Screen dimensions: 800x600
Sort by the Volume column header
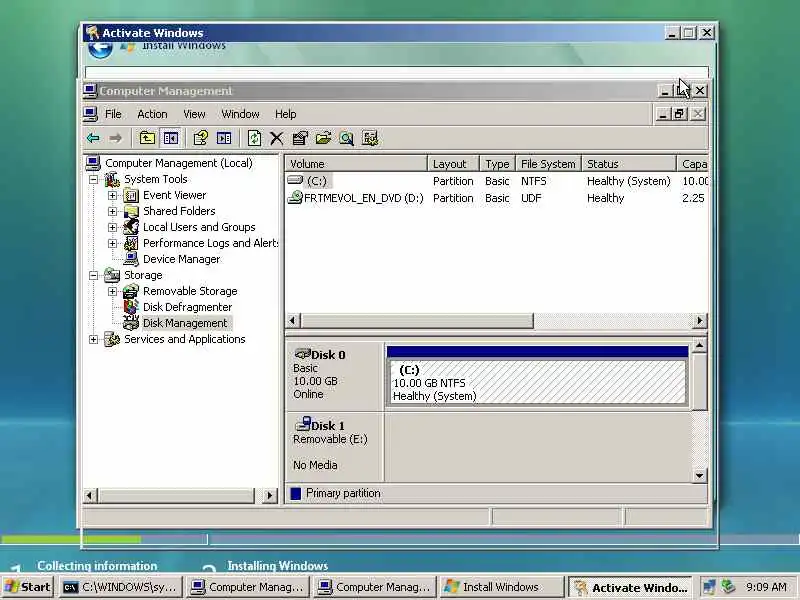[356, 164]
